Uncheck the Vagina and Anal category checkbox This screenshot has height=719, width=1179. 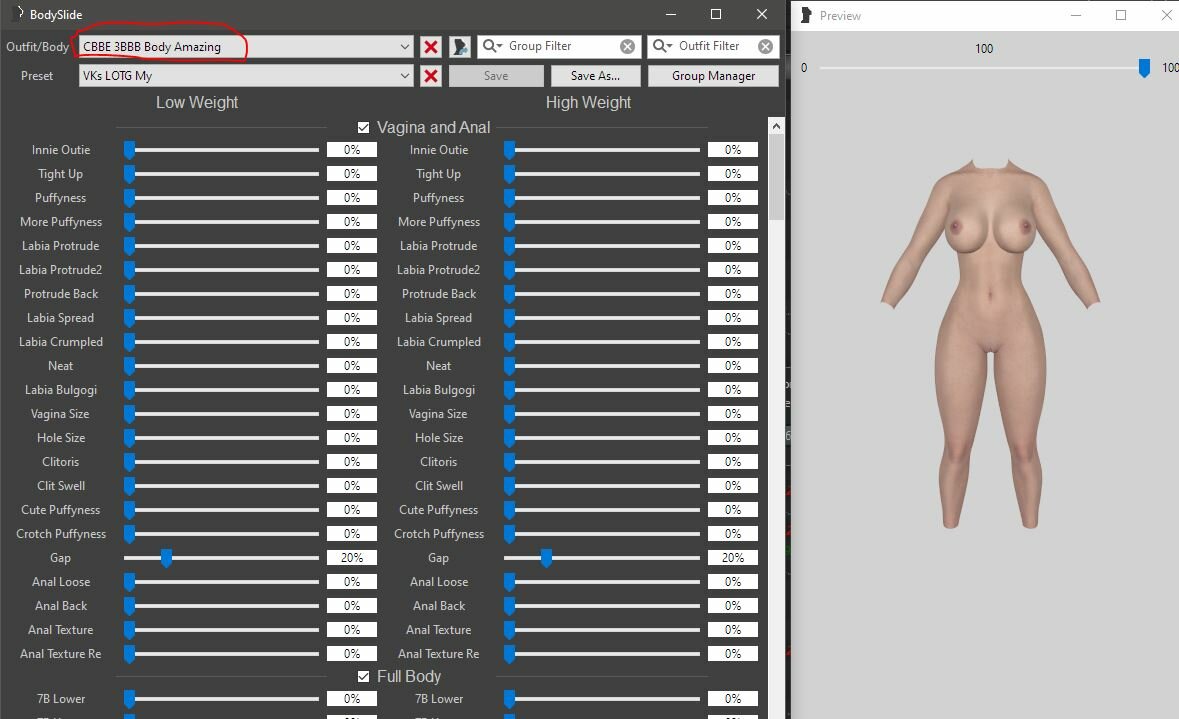[x=364, y=127]
